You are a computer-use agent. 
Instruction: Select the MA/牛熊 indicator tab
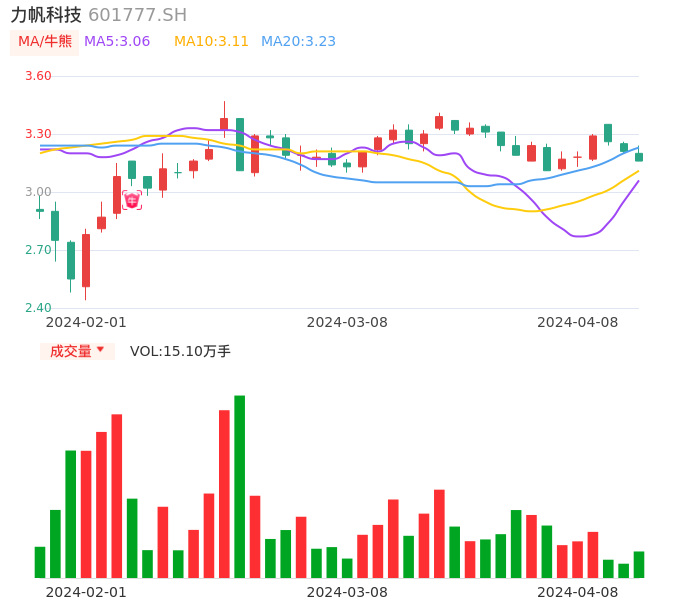(45, 42)
